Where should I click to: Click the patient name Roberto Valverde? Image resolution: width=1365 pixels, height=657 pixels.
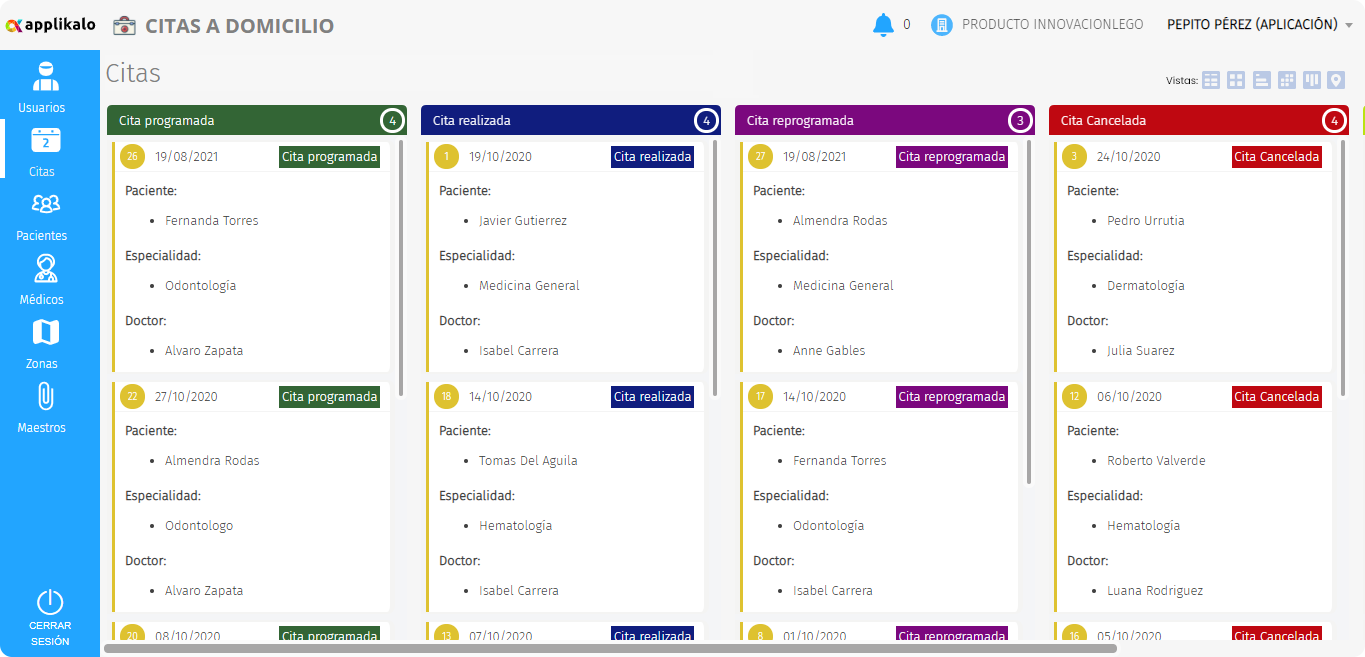(x=1156, y=461)
